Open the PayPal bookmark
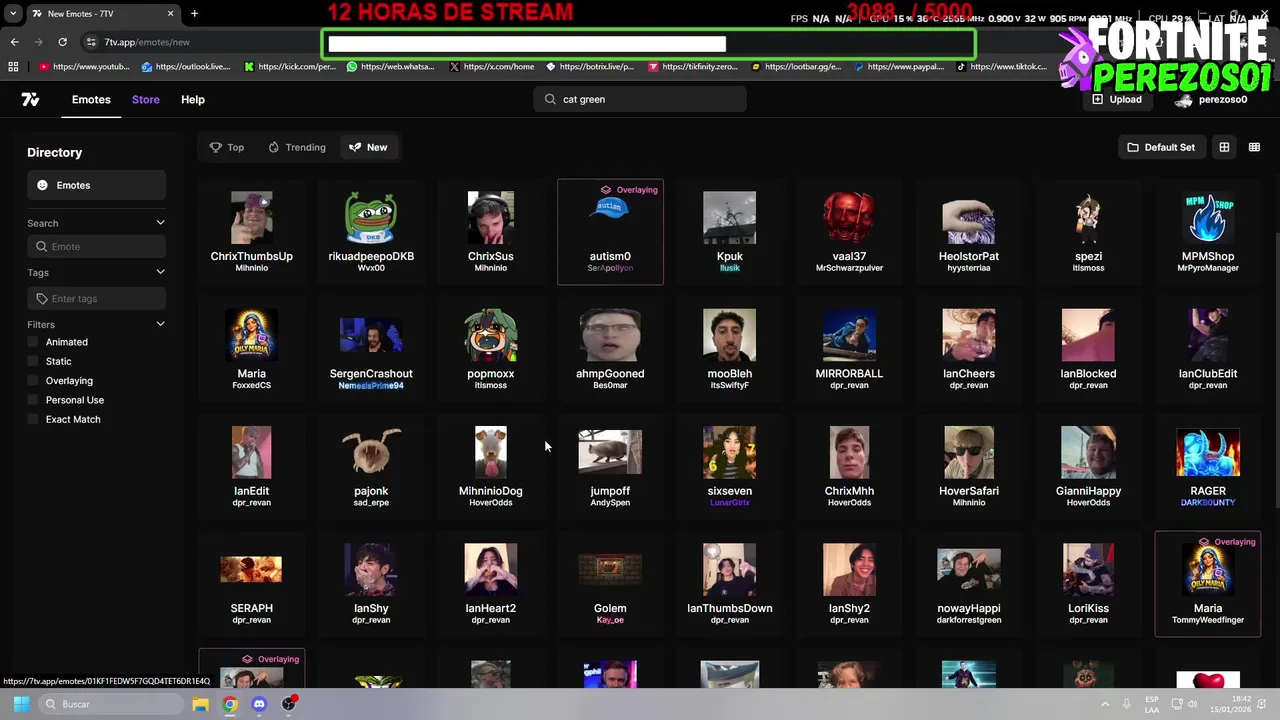1280x720 pixels. coord(898,67)
